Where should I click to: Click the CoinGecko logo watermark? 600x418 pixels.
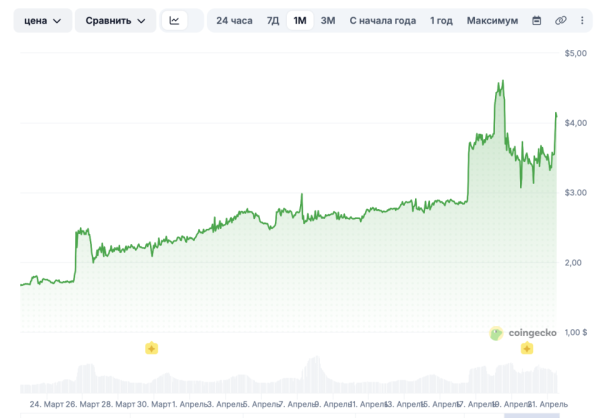tap(522, 333)
